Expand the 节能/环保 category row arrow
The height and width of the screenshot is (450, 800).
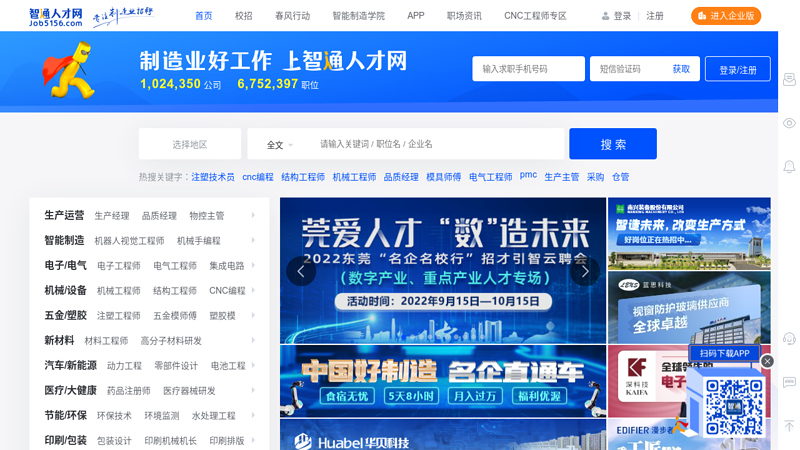(253, 415)
